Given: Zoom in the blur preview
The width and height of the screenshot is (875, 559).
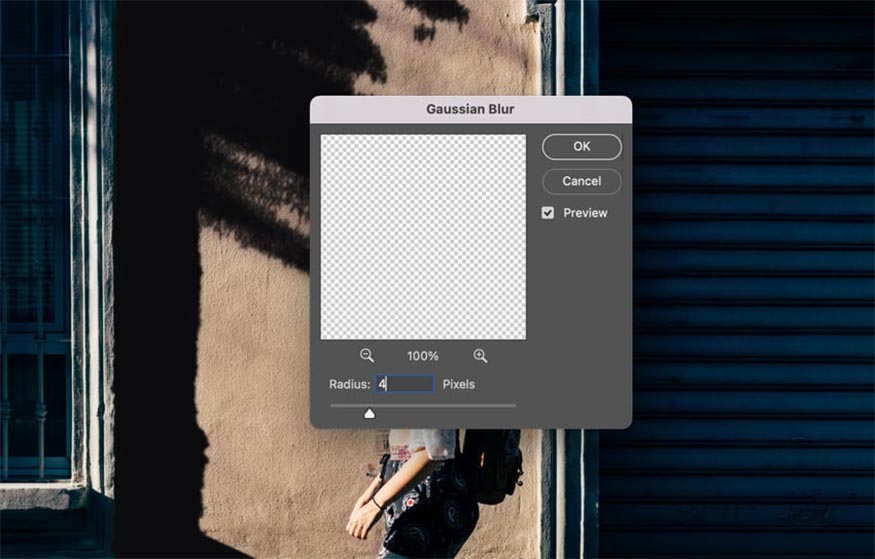Looking at the screenshot, I should tap(480, 355).
